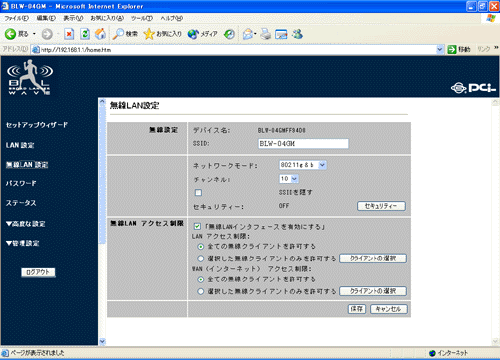Open the Media (メディア) toolbar icon
This screenshot has width=500, height=360.
tap(203, 34)
